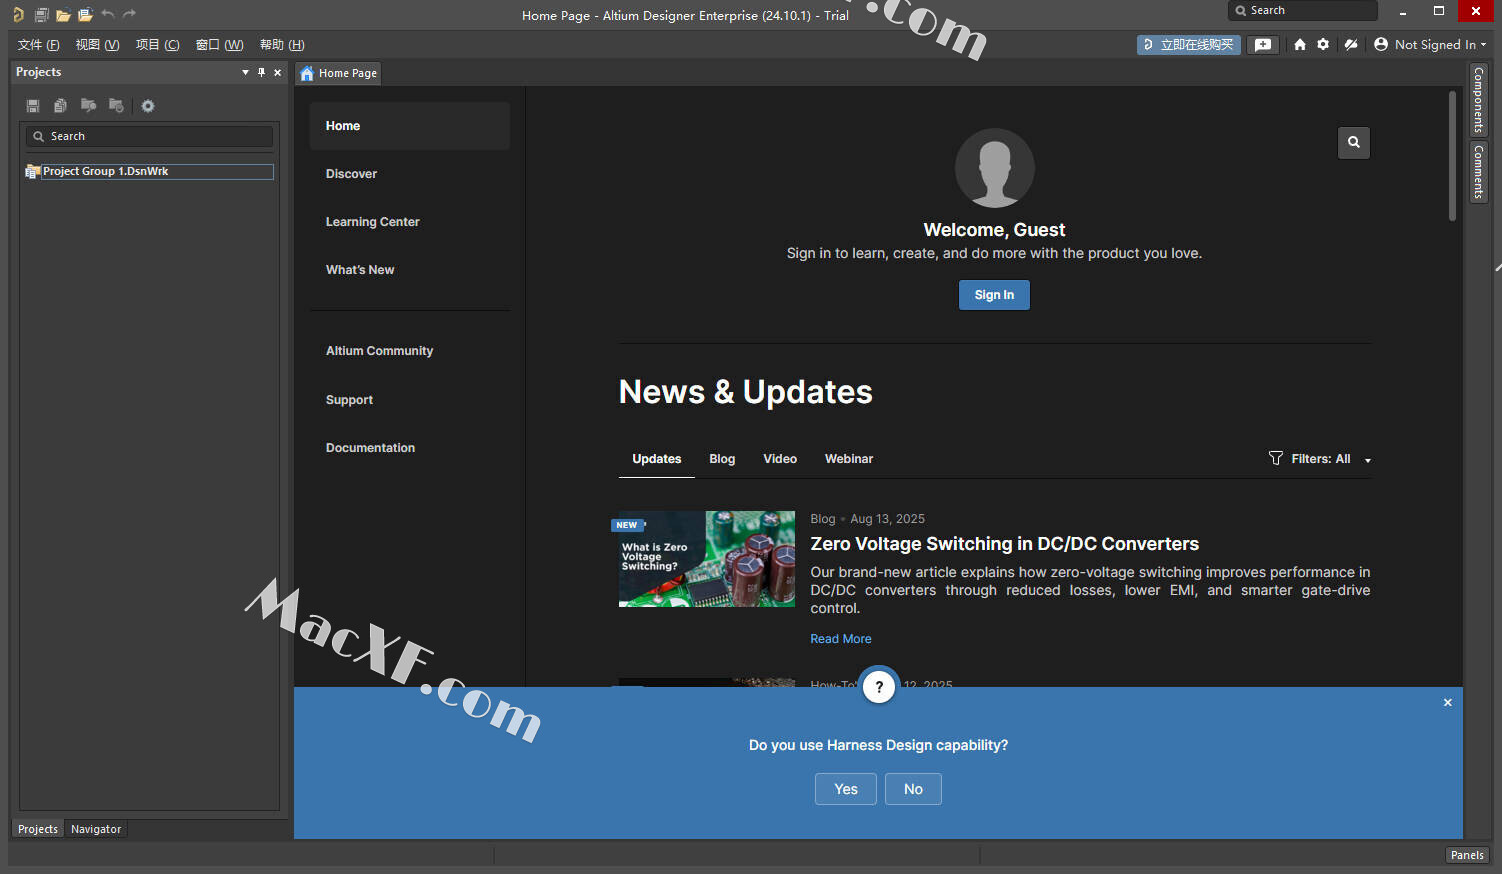The image size is (1502, 874).
Task: Focus the Projects panel Search field
Action: [149, 136]
